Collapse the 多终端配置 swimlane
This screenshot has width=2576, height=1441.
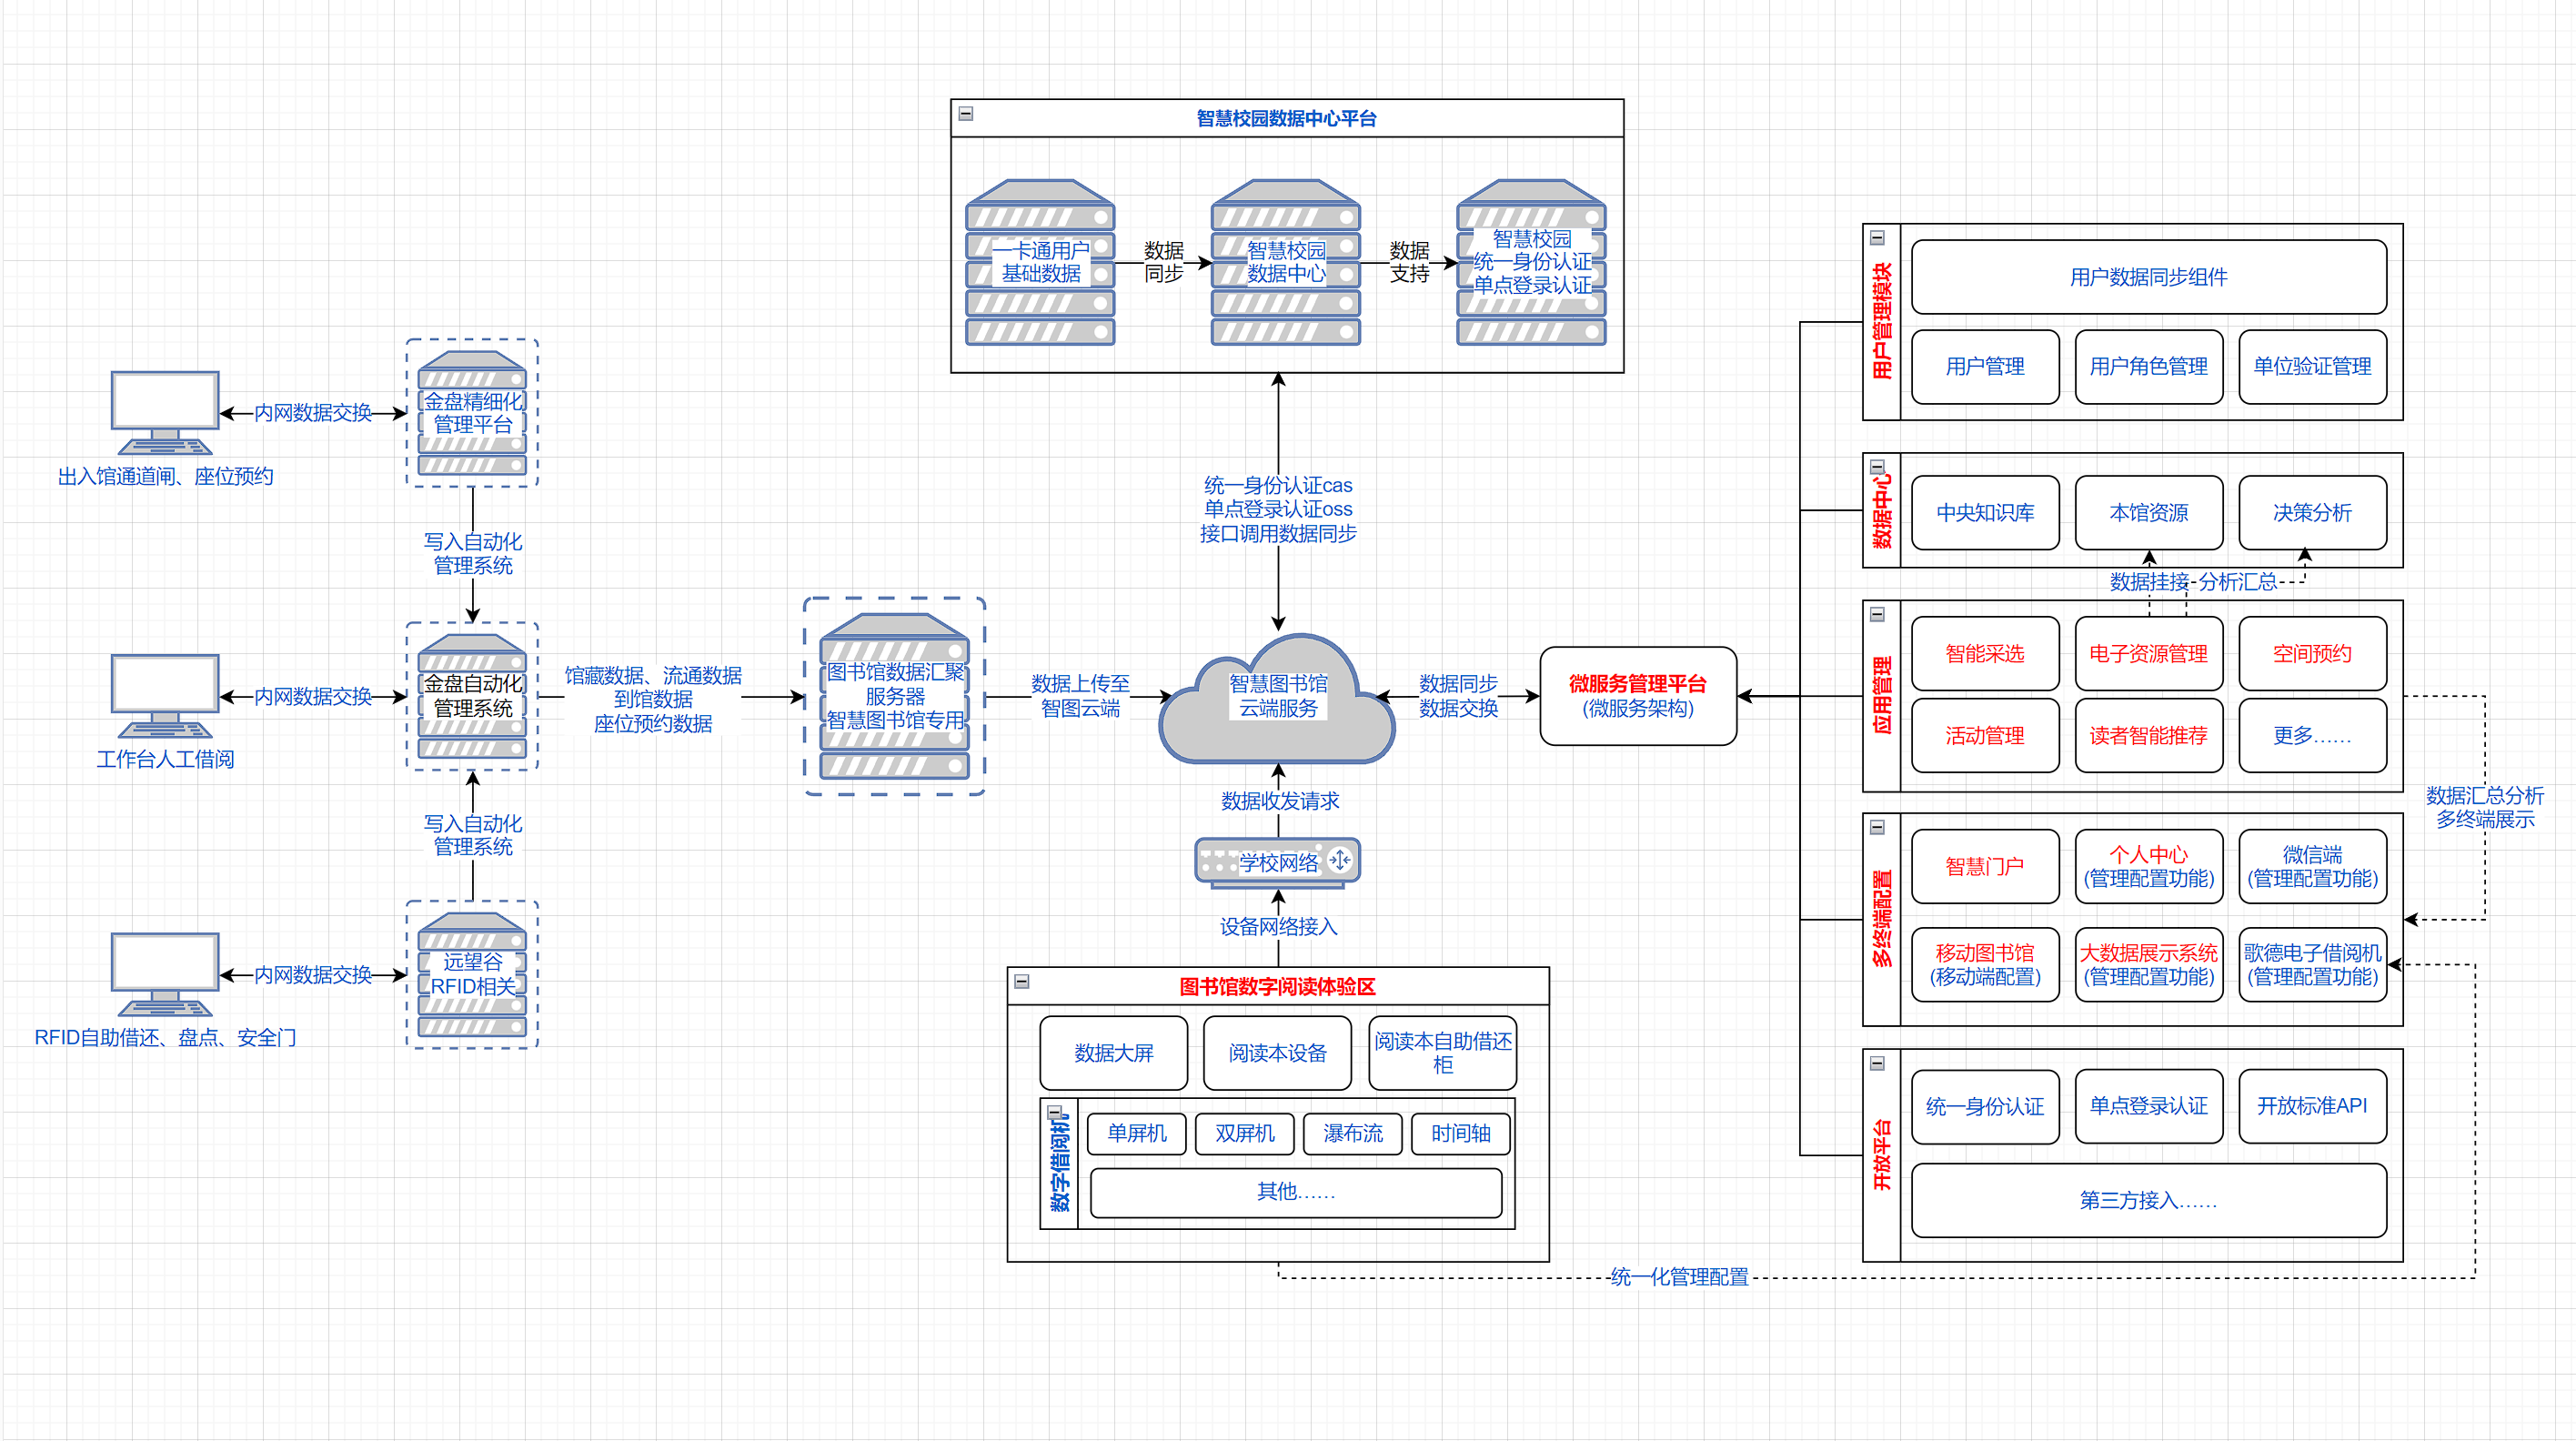(1877, 827)
